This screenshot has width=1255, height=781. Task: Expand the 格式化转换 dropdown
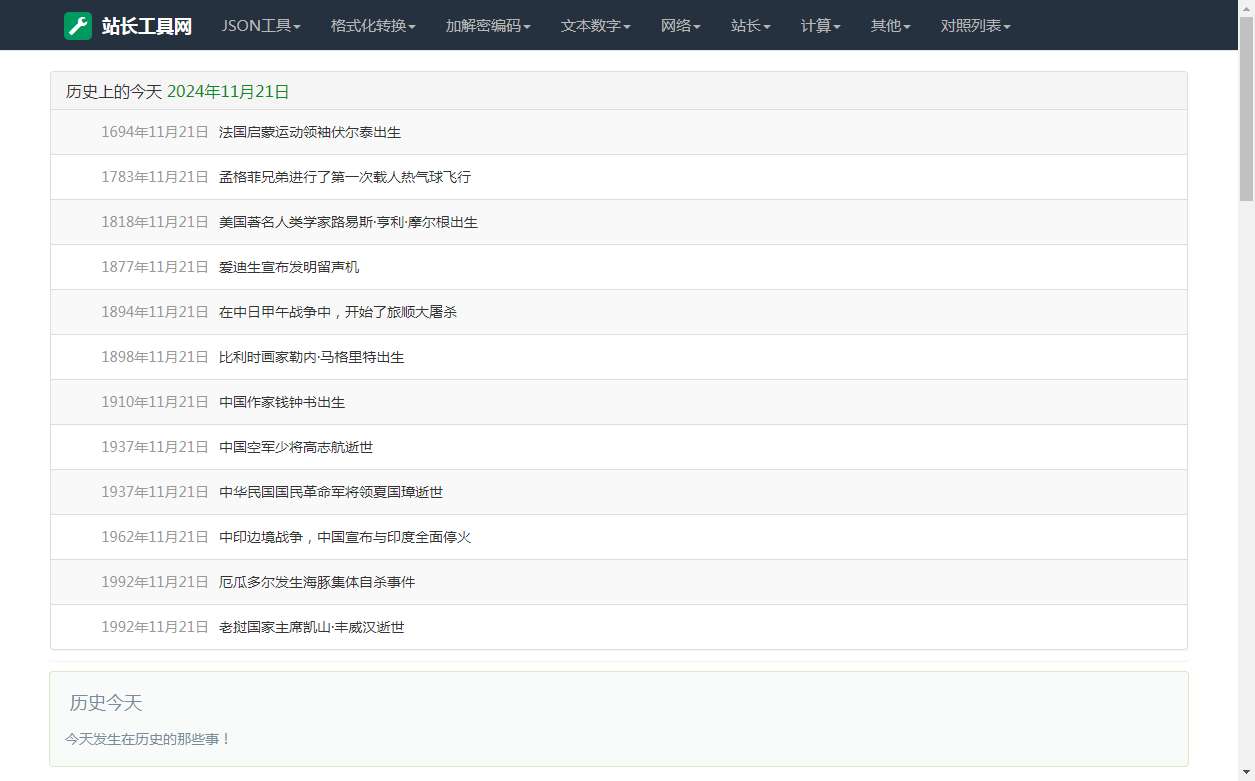[372, 26]
